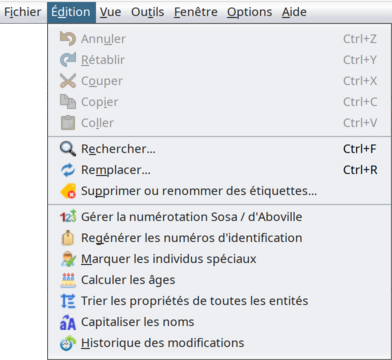Choose Marquer les individus spéciaux
The height and width of the screenshot is (360, 392).
(x=219, y=259)
